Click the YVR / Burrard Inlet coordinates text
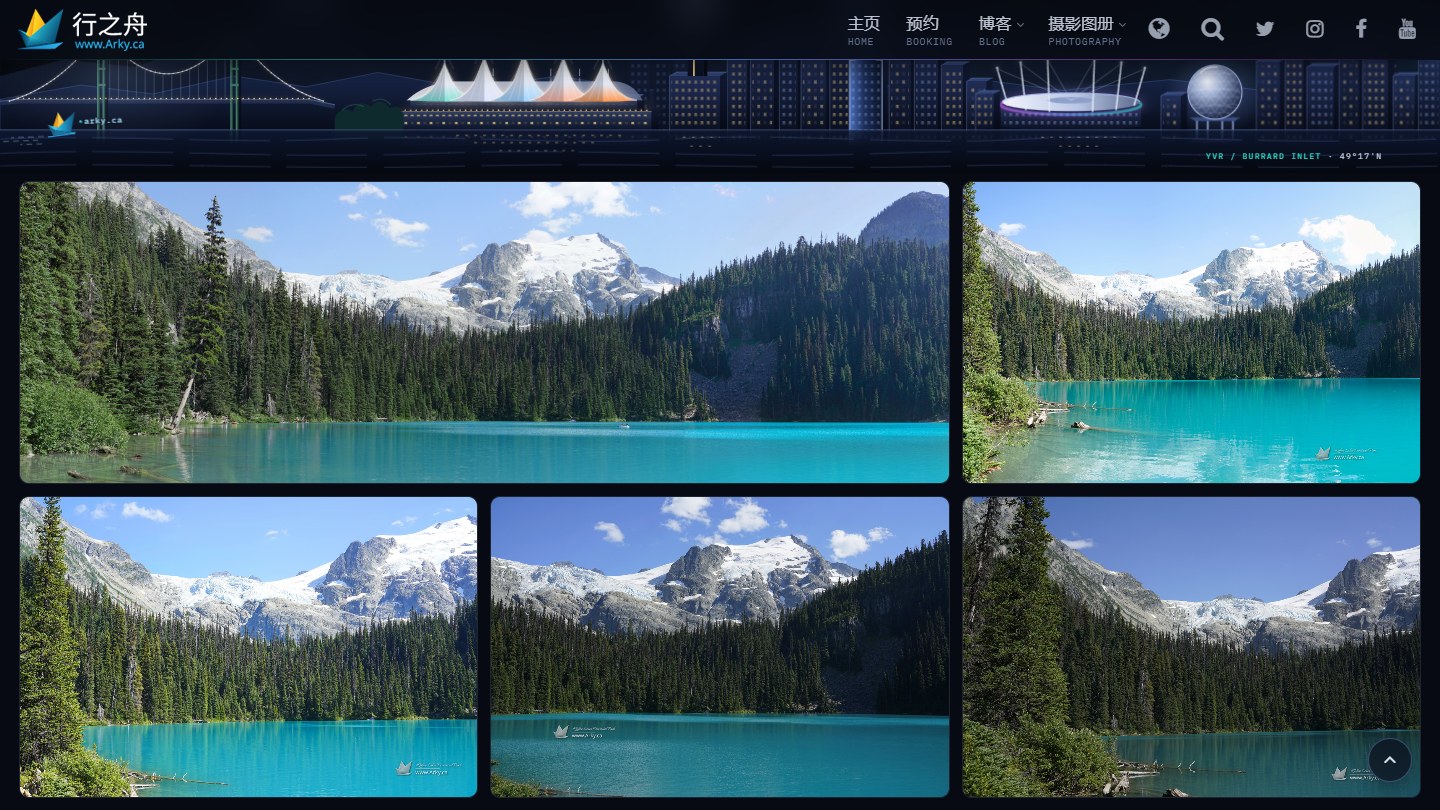 tap(1293, 156)
